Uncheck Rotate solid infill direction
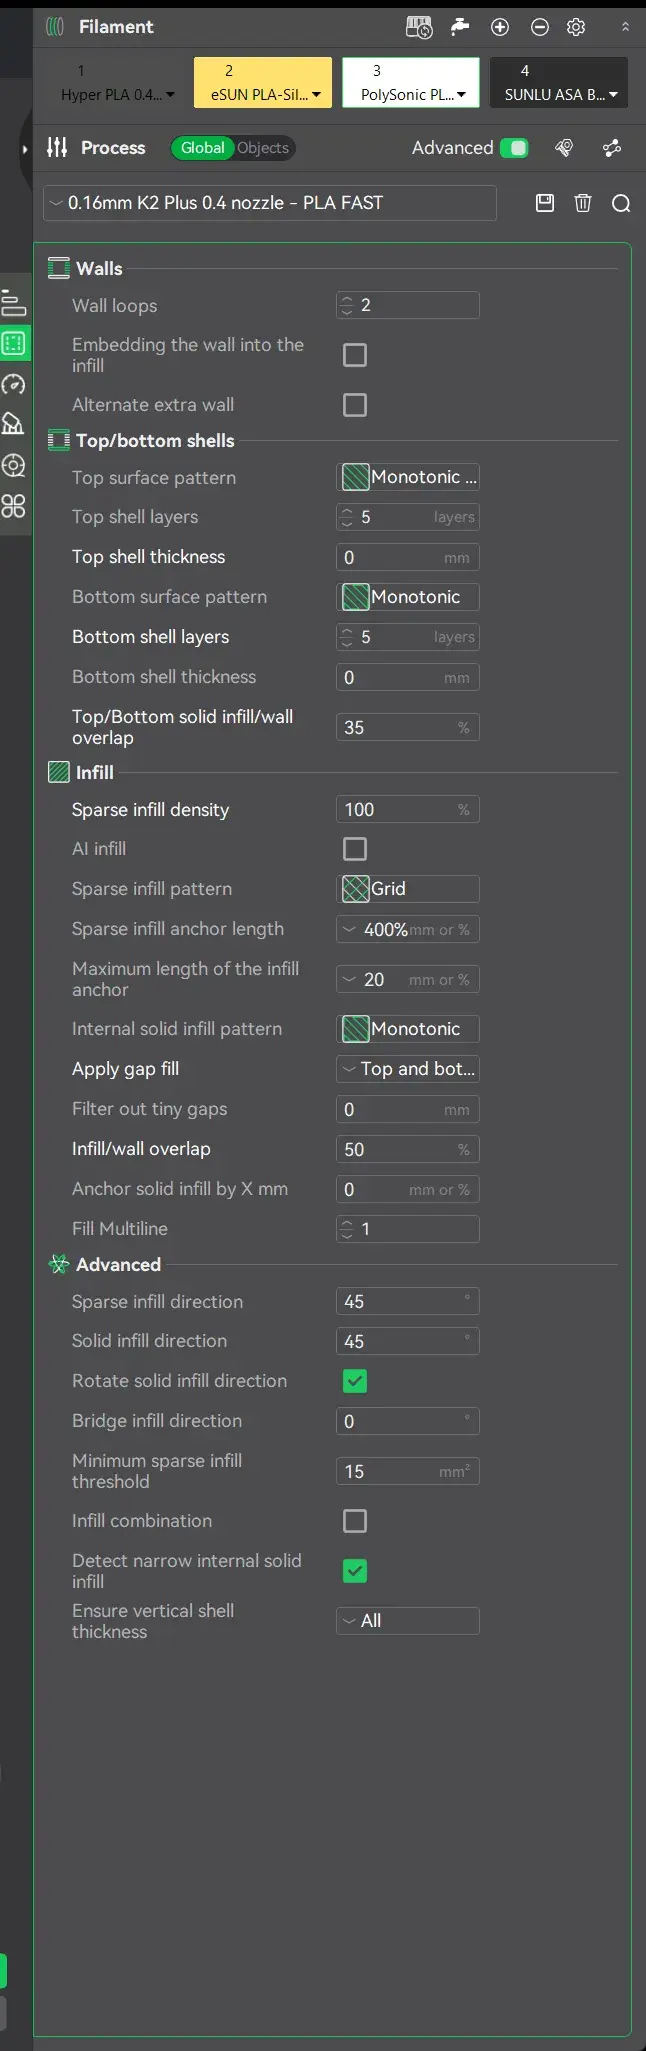The height and width of the screenshot is (2051, 646). pos(355,1381)
